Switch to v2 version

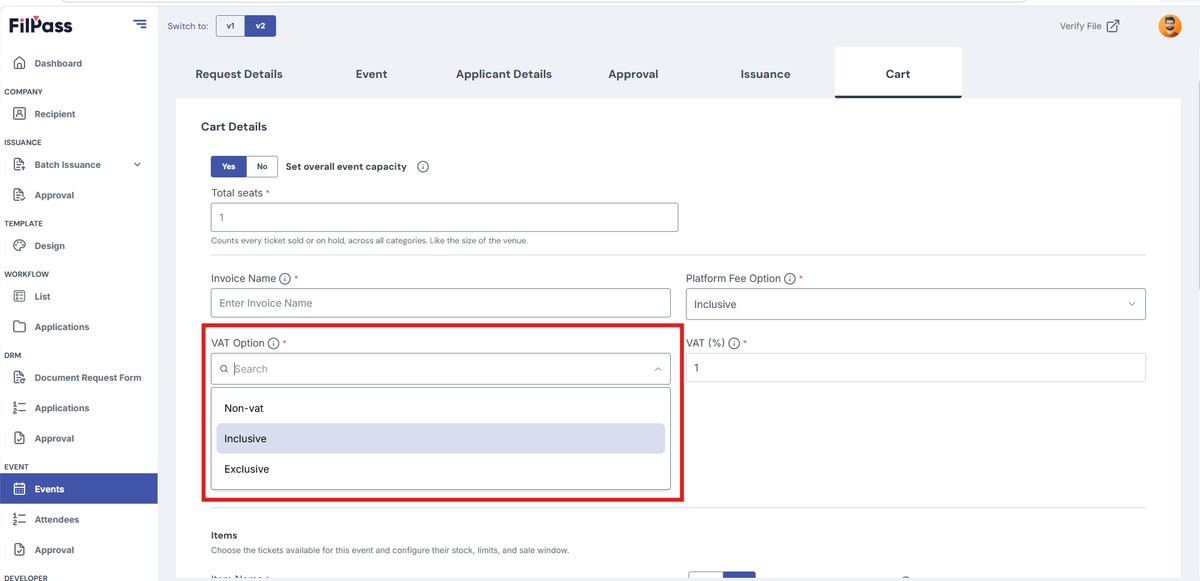pos(260,26)
